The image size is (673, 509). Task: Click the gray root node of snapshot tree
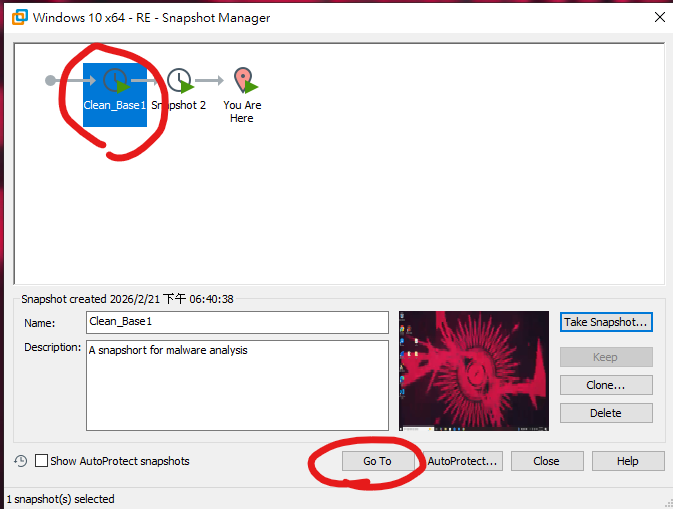tap(51, 80)
